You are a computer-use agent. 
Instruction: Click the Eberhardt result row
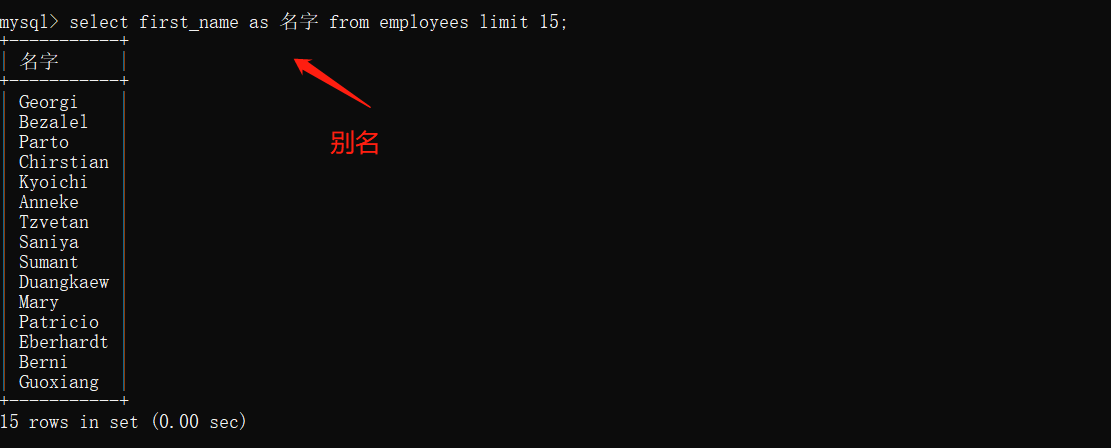tap(64, 342)
